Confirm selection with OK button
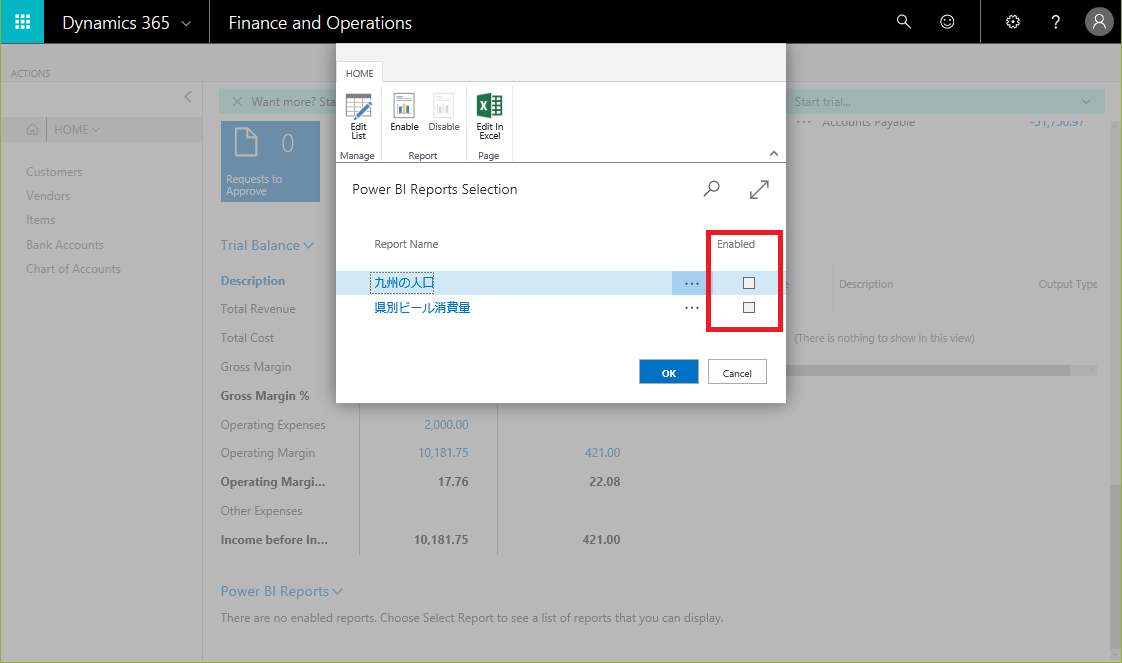Image resolution: width=1122 pixels, height=663 pixels. (668, 372)
